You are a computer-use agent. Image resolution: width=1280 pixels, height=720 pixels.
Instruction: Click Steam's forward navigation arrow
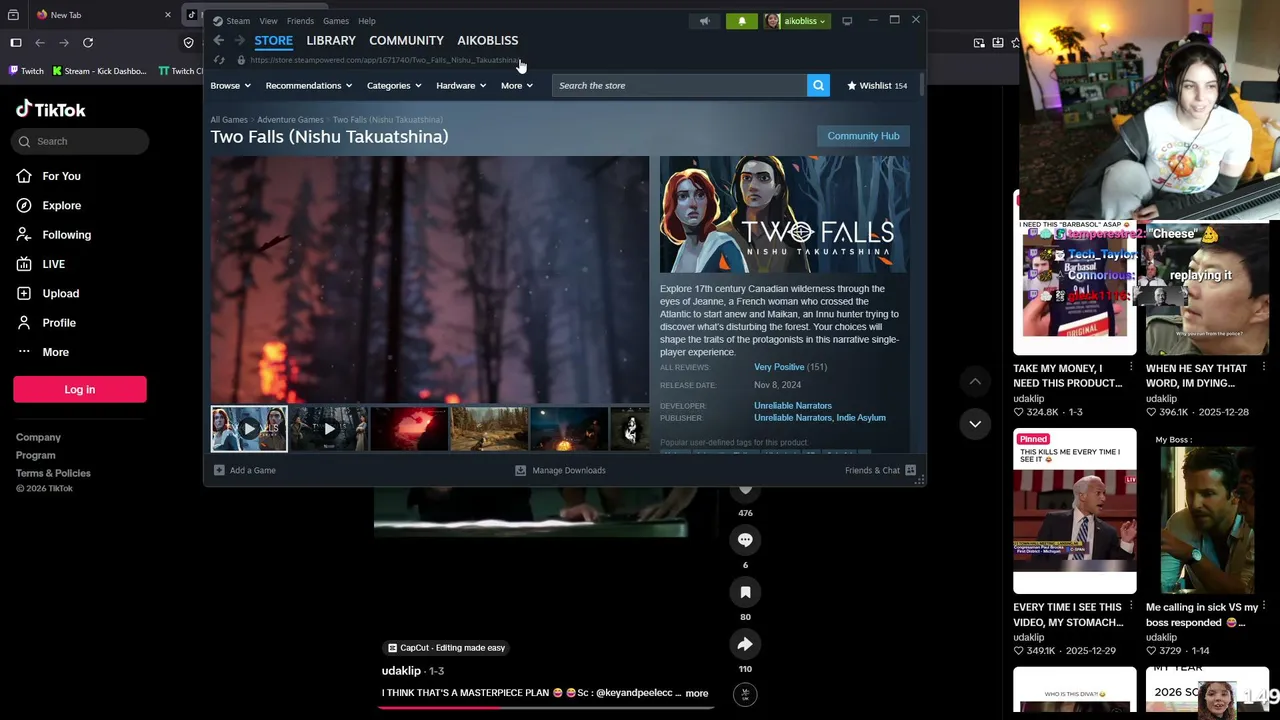[240, 40]
